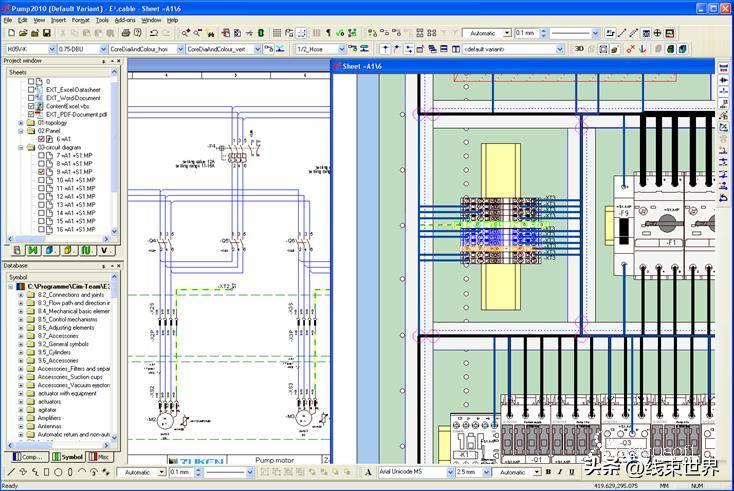Viewport: 734px width, 491px height.
Task: Click the Save icon in the toolbar
Action: pos(46,33)
